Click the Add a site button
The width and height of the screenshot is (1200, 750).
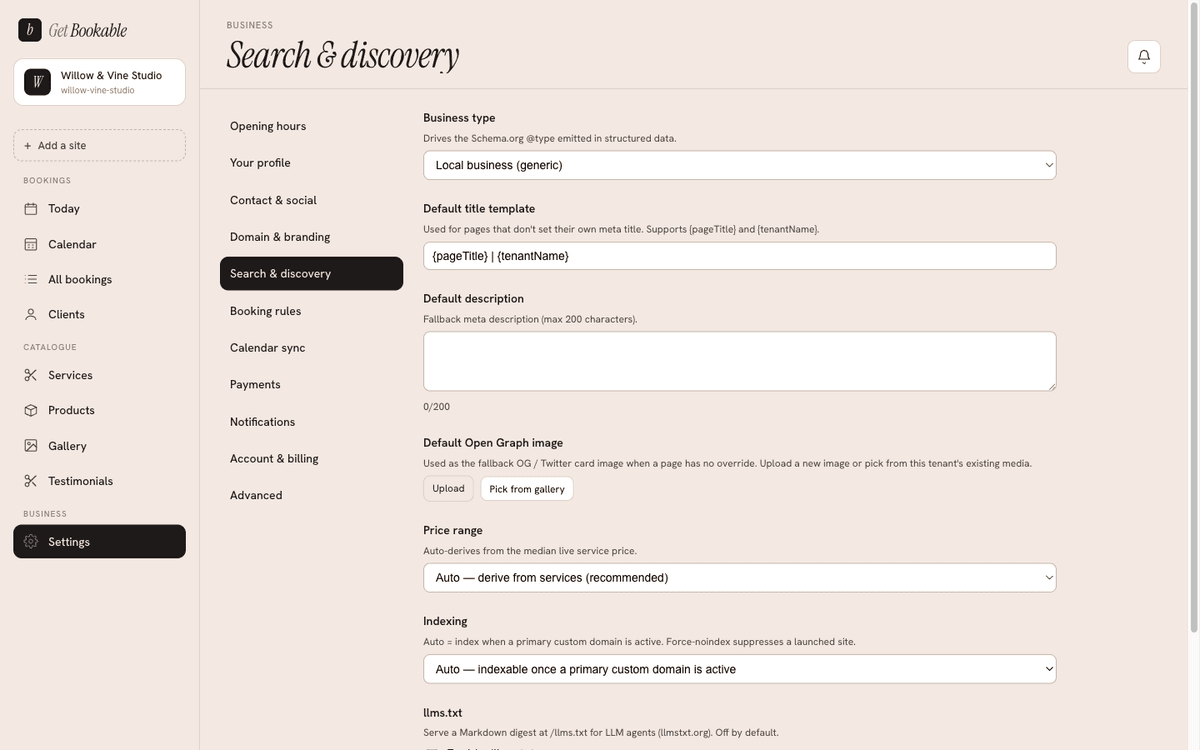[99, 145]
